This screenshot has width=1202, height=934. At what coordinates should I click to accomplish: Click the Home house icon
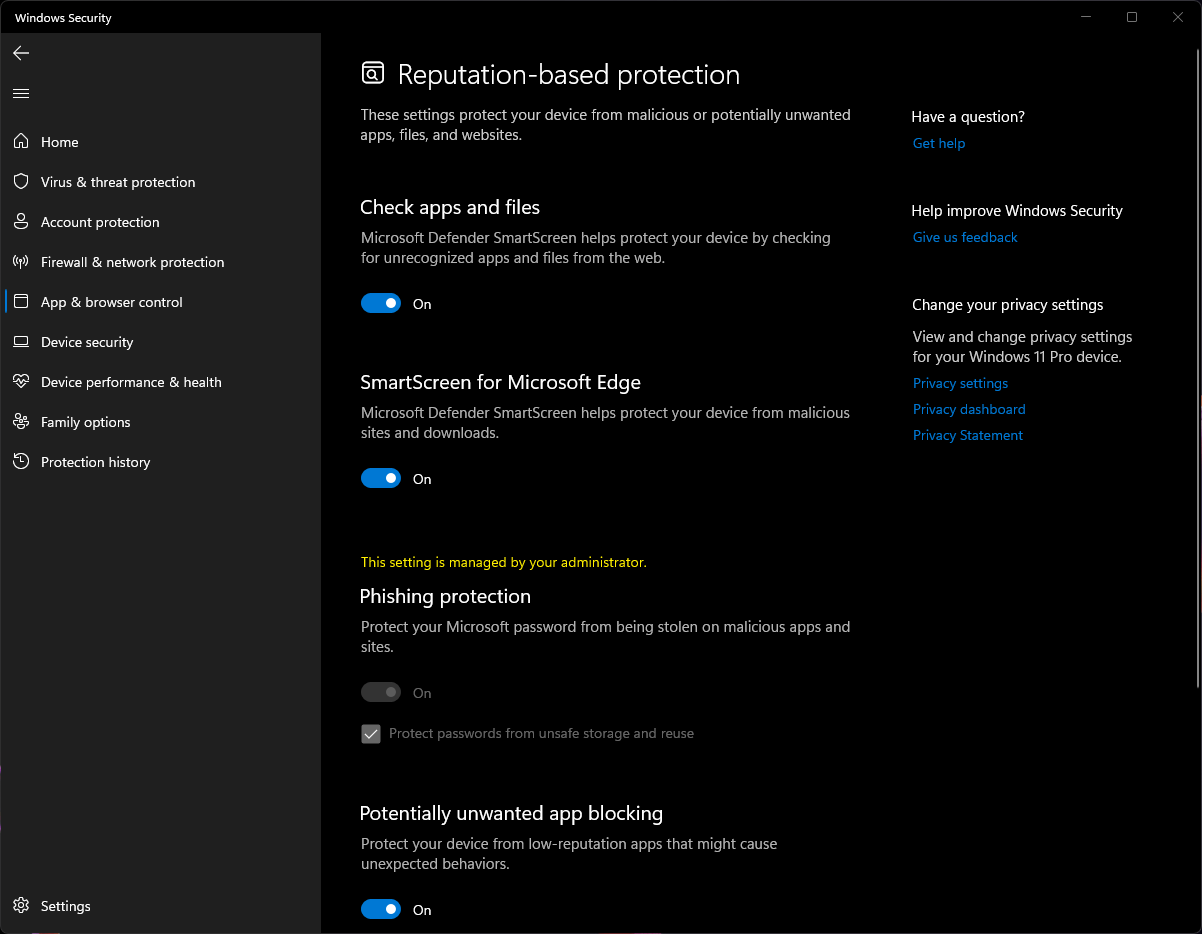pyautogui.click(x=21, y=142)
